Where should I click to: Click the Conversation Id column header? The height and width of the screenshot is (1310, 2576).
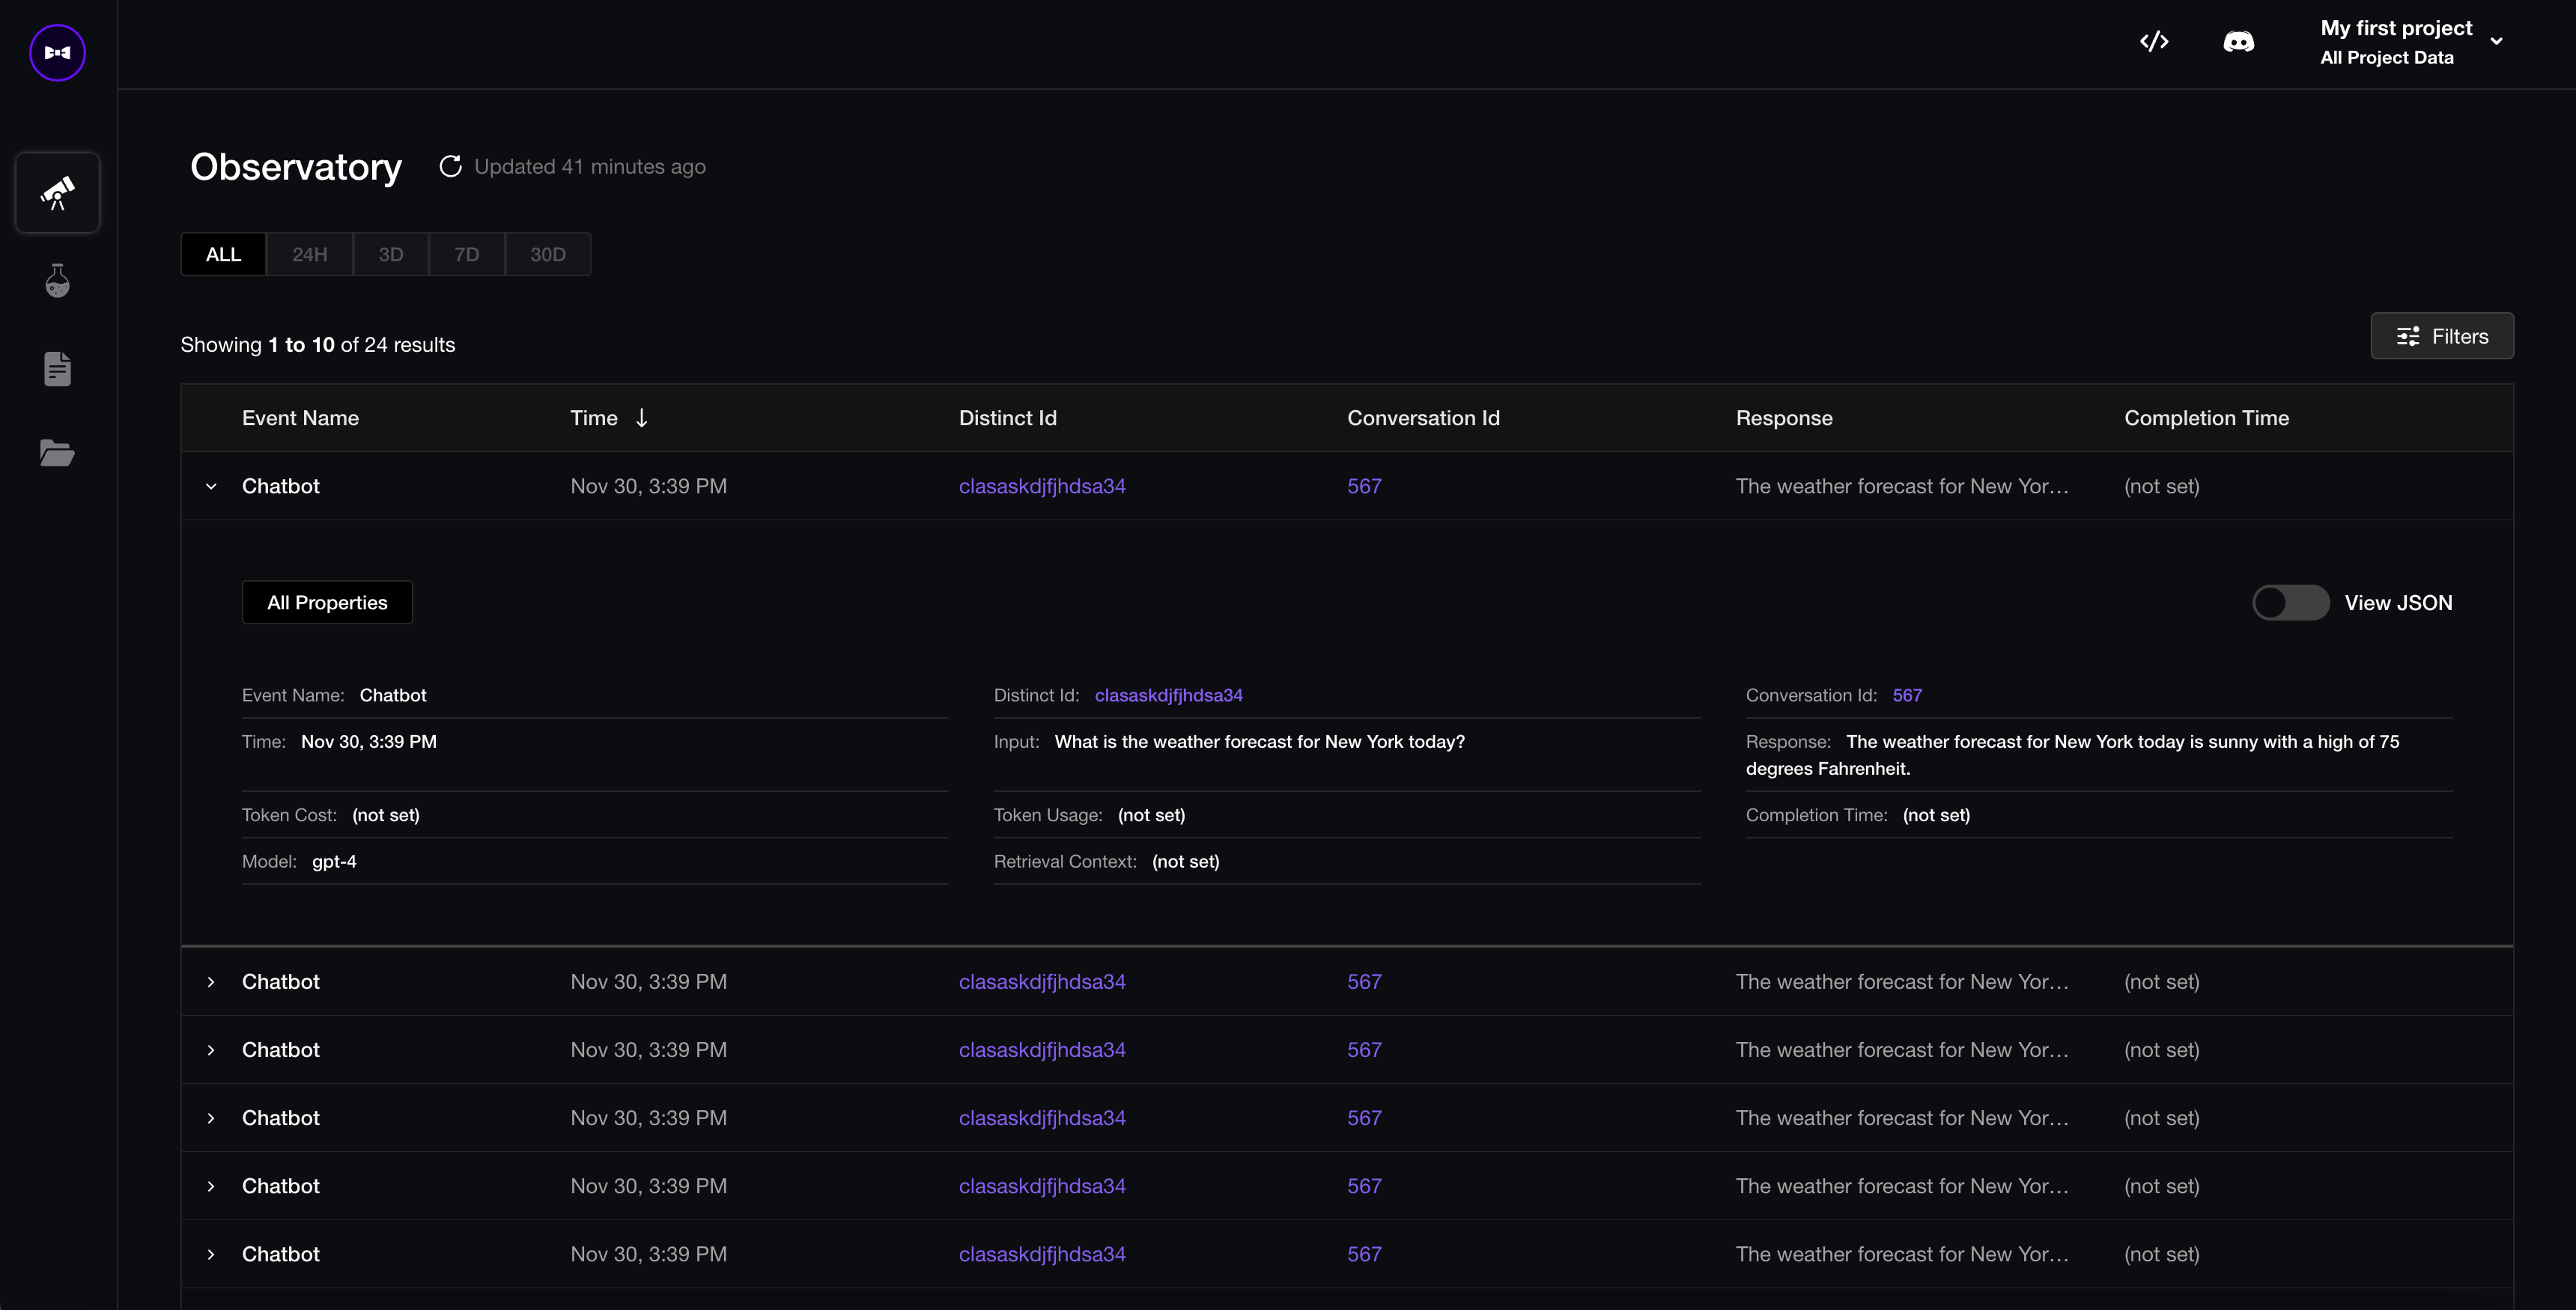pyautogui.click(x=1423, y=418)
